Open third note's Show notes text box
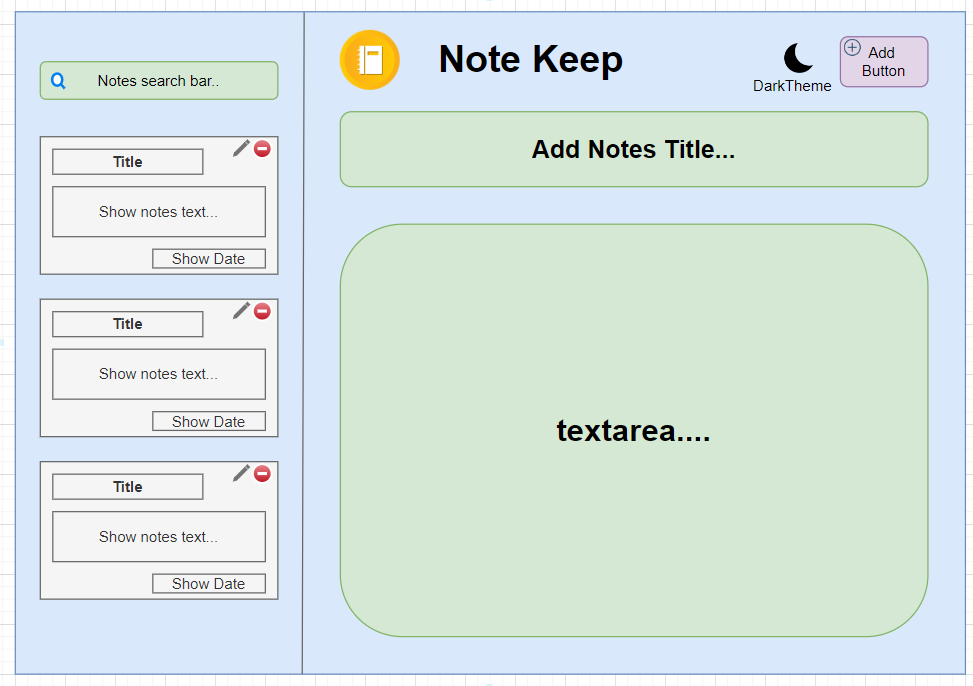Image resolution: width=973 pixels, height=686 pixels. click(159, 536)
